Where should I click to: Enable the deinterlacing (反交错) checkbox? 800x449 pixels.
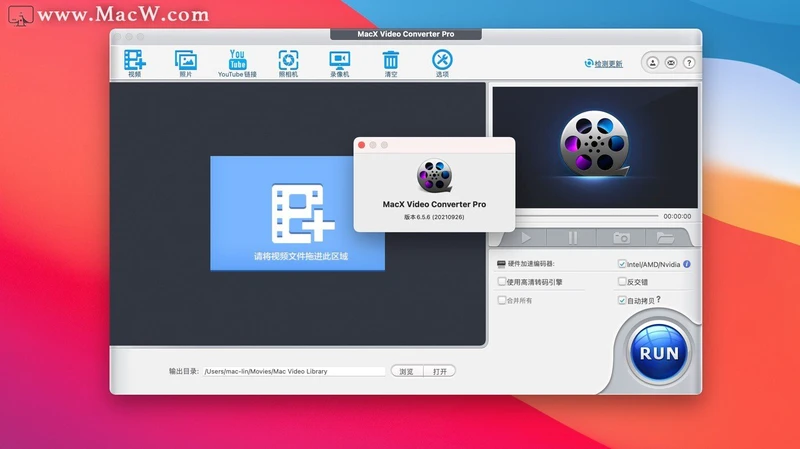pyautogui.click(x=622, y=282)
